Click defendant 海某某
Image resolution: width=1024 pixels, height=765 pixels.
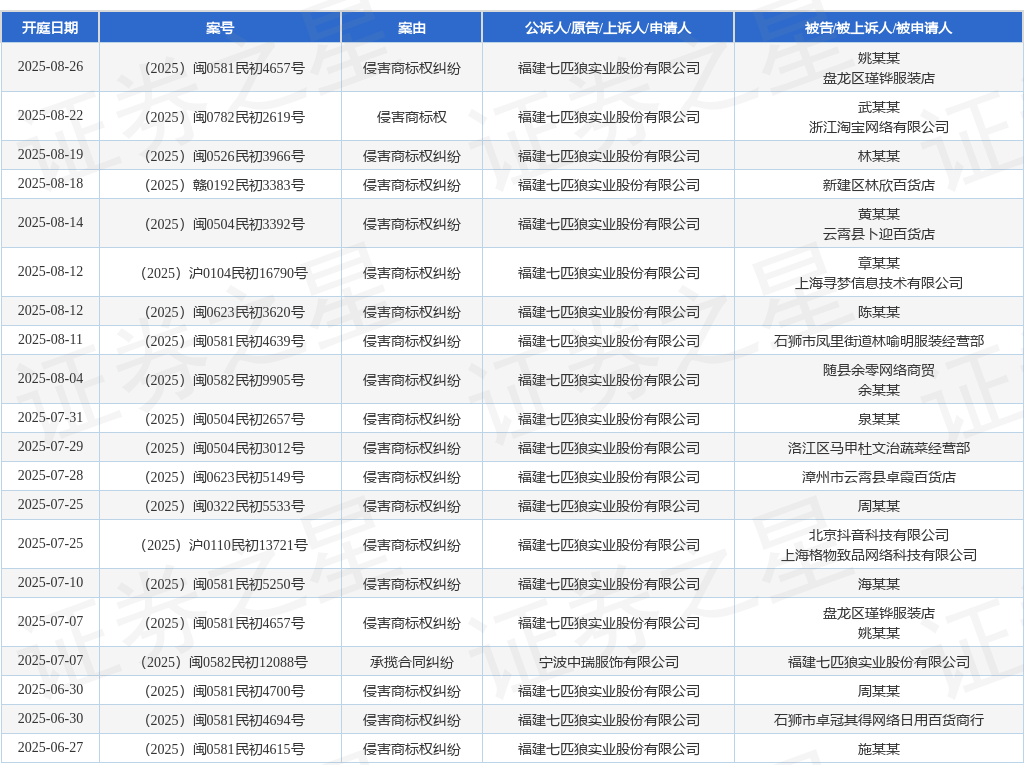pos(878,584)
